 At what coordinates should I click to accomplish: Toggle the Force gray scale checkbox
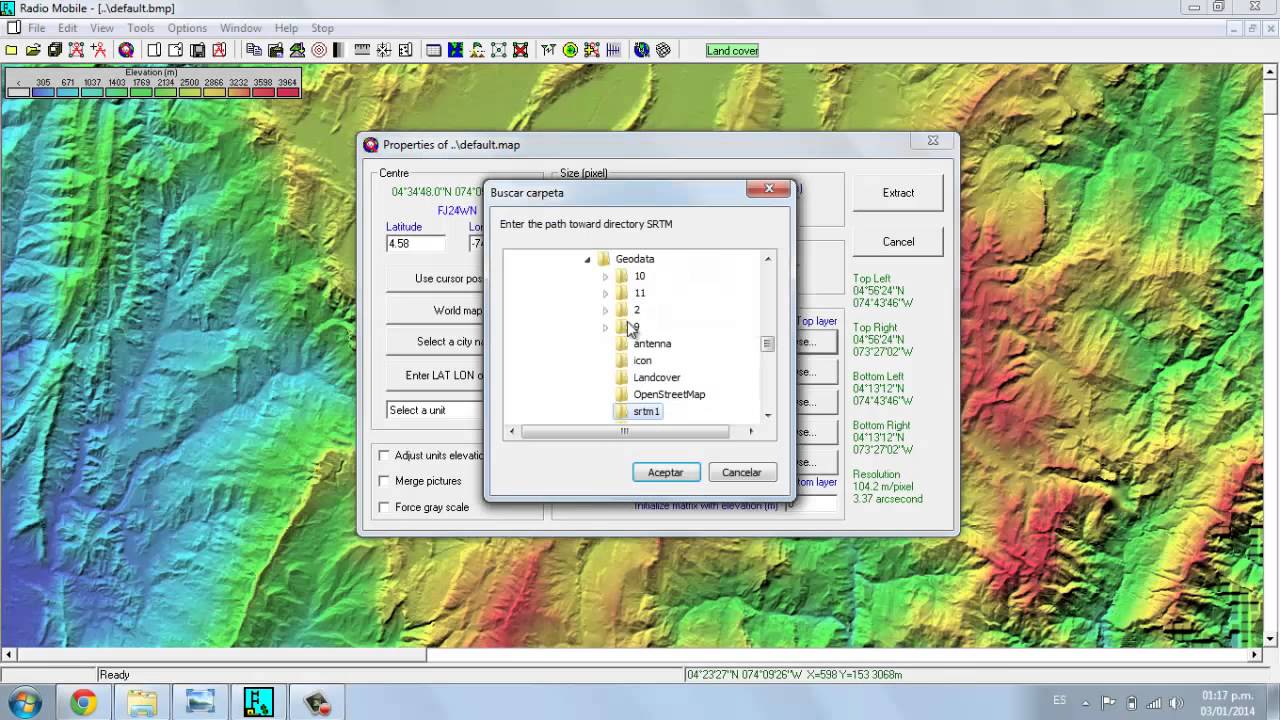[384, 507]
